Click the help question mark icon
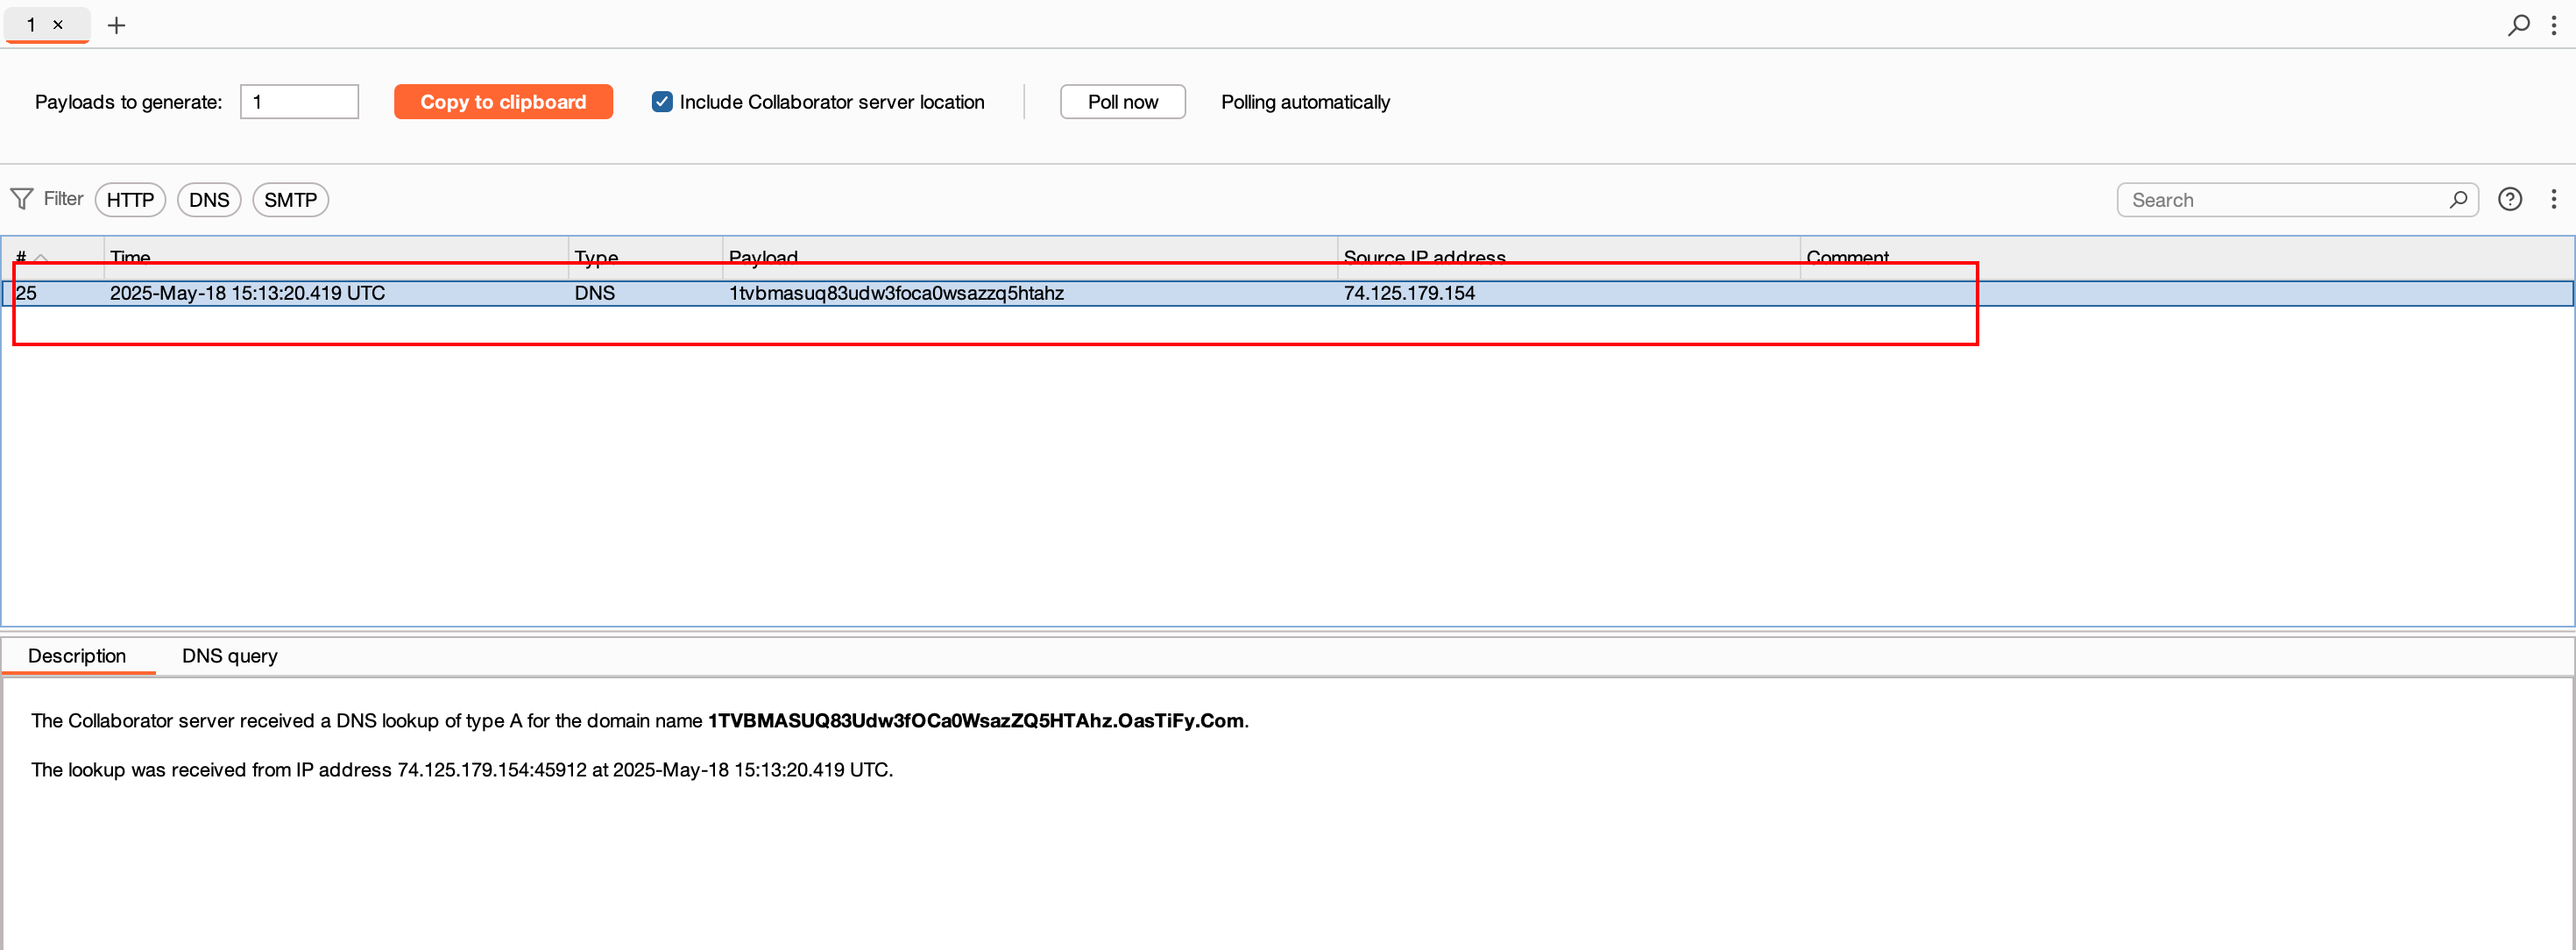Viewport: 2576px width, 950px height. (2509, 199)
